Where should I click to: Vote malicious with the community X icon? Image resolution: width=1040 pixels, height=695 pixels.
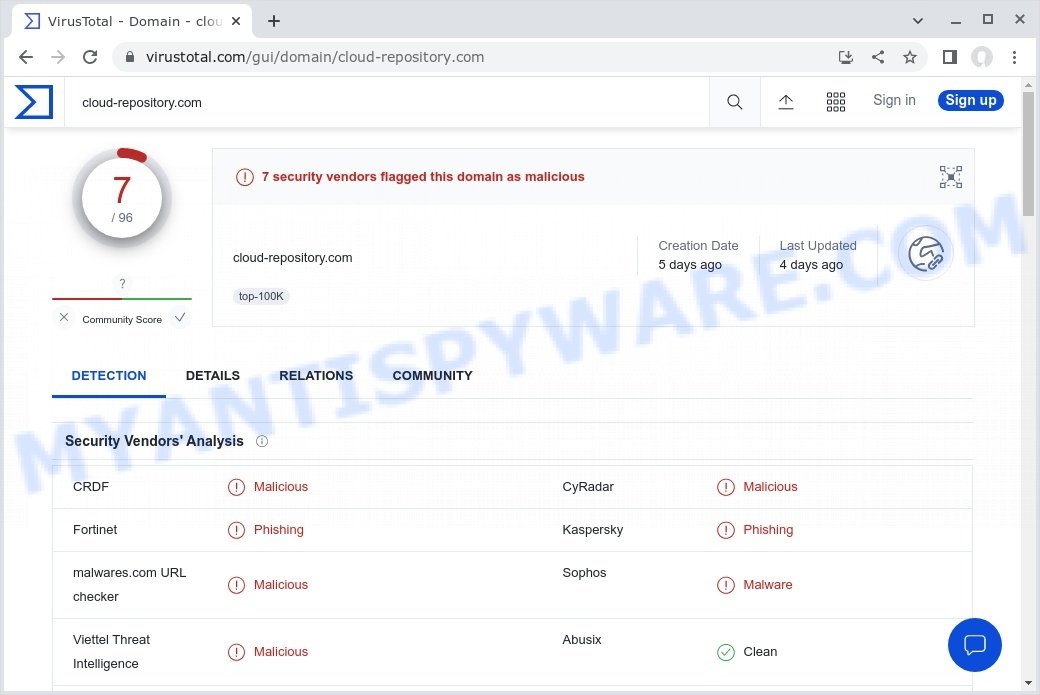point(64,318)
